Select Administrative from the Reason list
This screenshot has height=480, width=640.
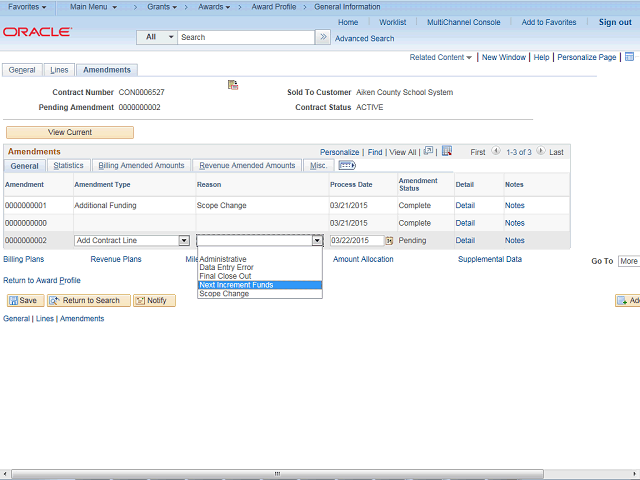pos(260,259)
